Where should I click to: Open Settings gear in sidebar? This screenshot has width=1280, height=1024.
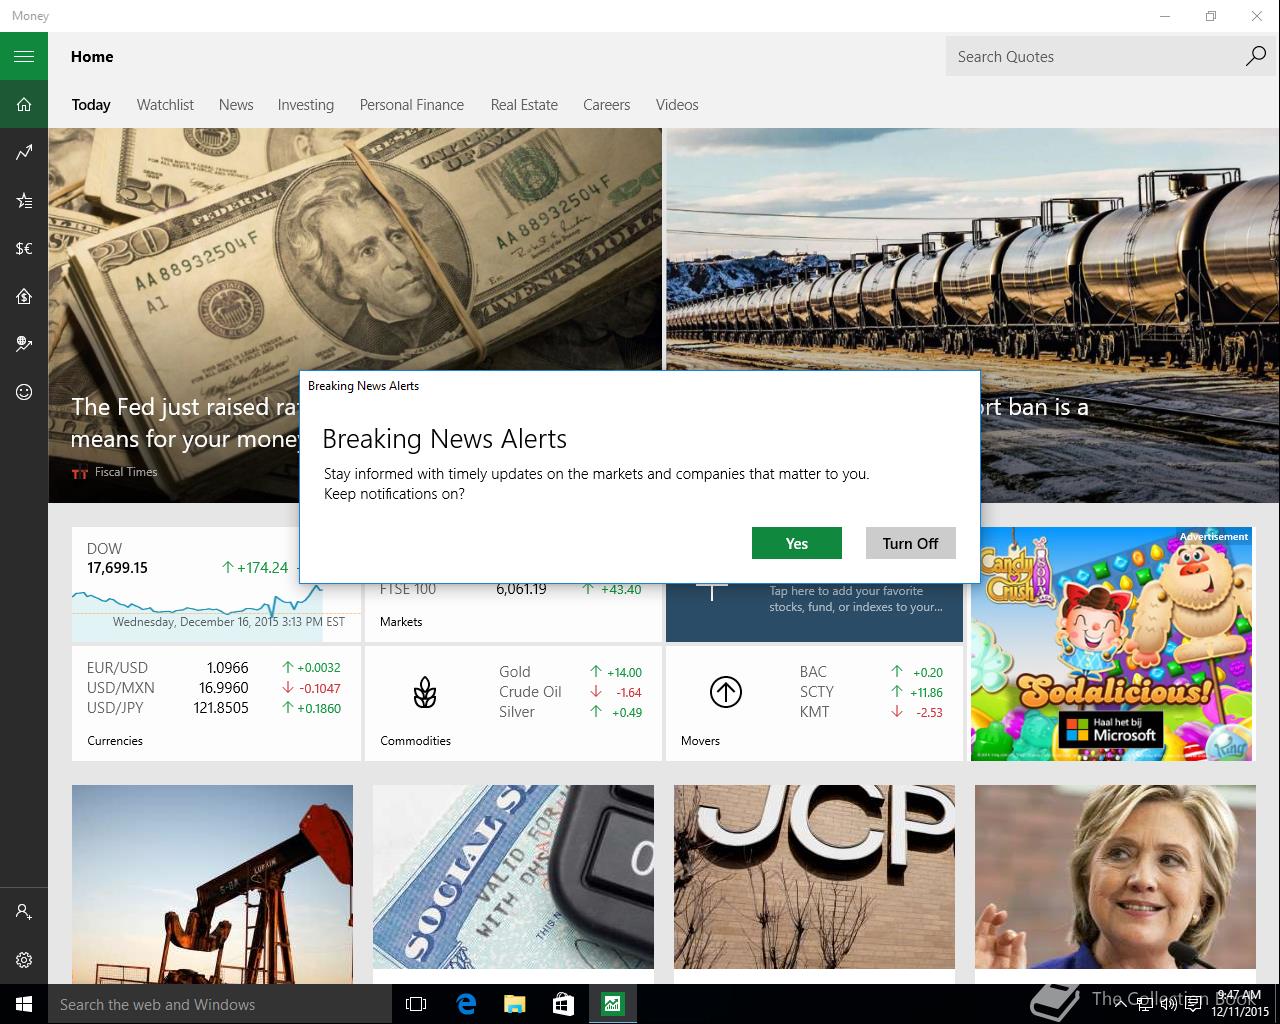pos(24,960)
